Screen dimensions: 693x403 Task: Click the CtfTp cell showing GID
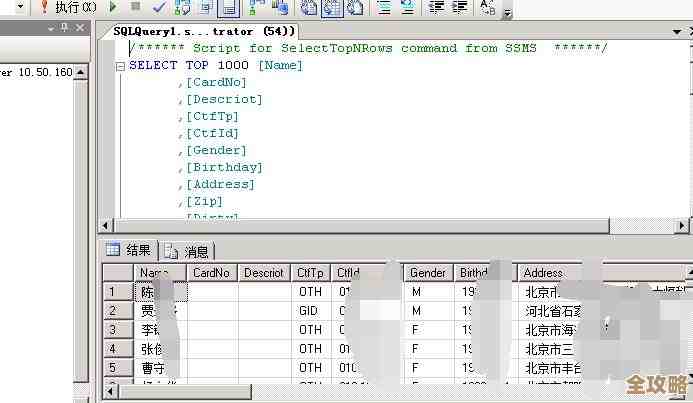coord(310,311)
